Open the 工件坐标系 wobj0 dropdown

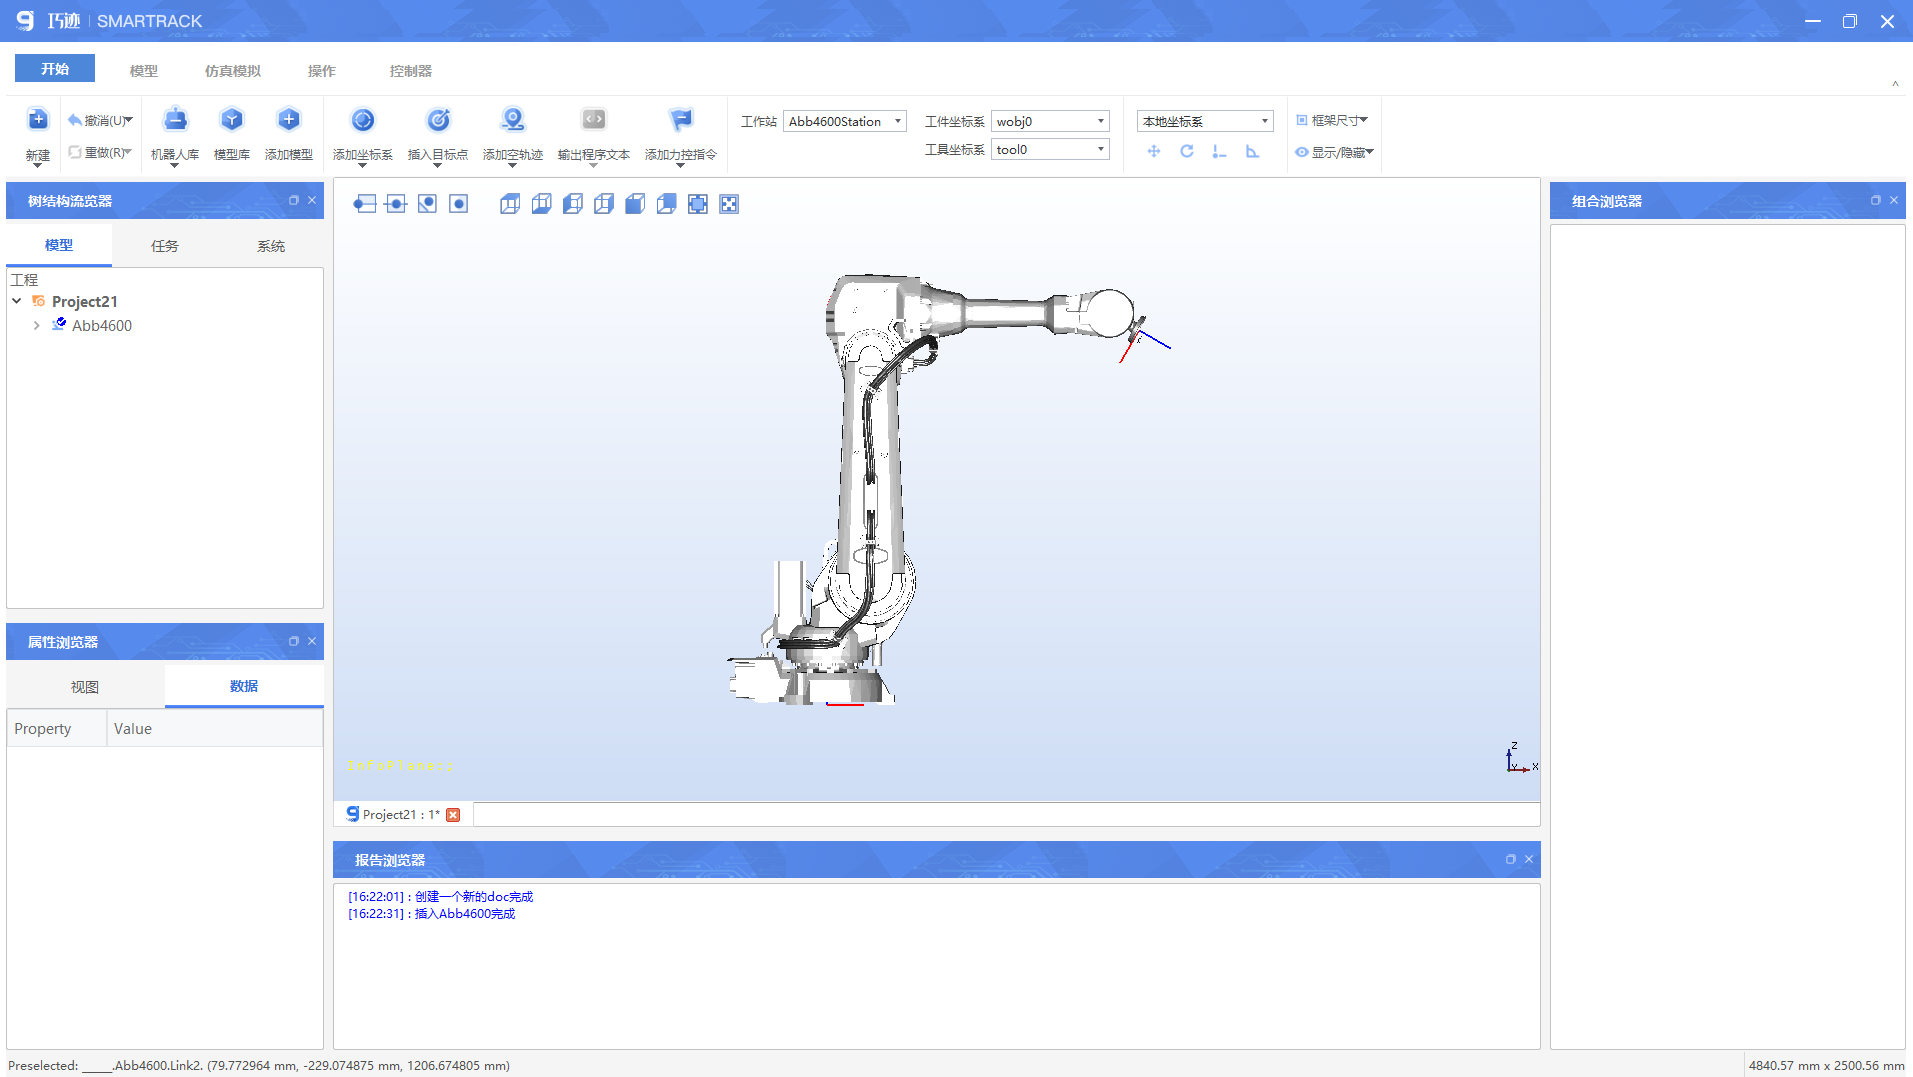click(x=1050, y=121)
